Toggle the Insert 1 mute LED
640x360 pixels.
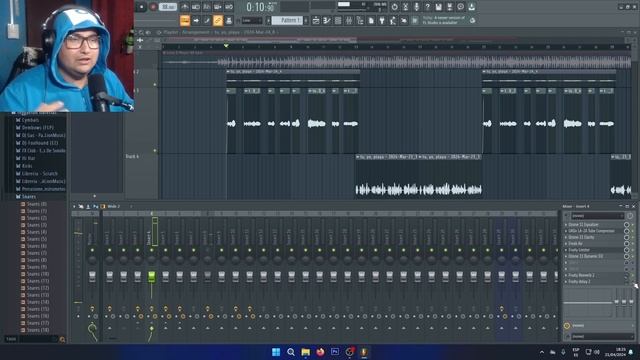(x=109, y=250)
